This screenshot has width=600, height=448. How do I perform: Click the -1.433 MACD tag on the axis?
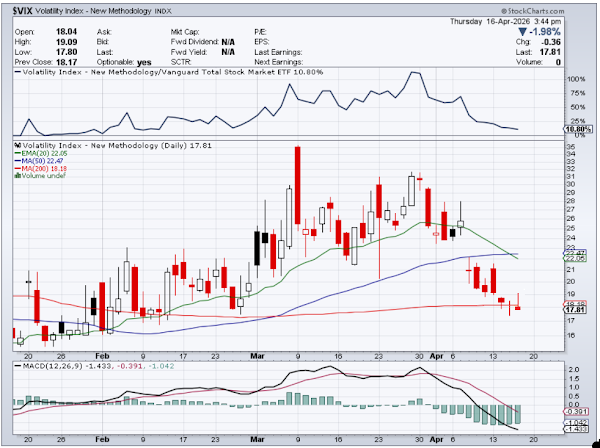click(577, 429)
